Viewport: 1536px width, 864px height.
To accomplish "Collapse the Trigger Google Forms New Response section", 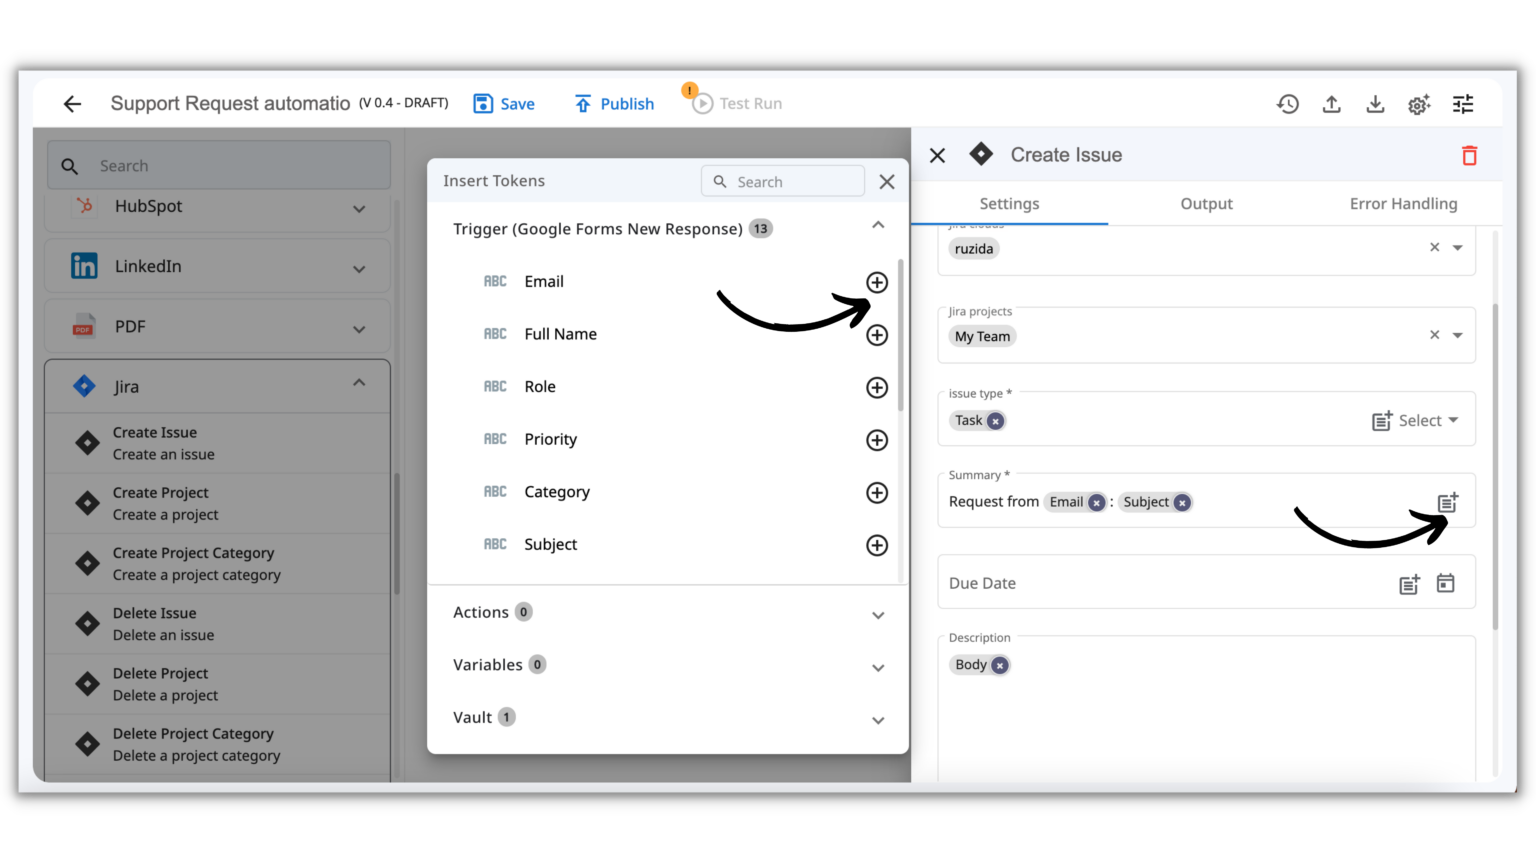I will pos(878,225).
